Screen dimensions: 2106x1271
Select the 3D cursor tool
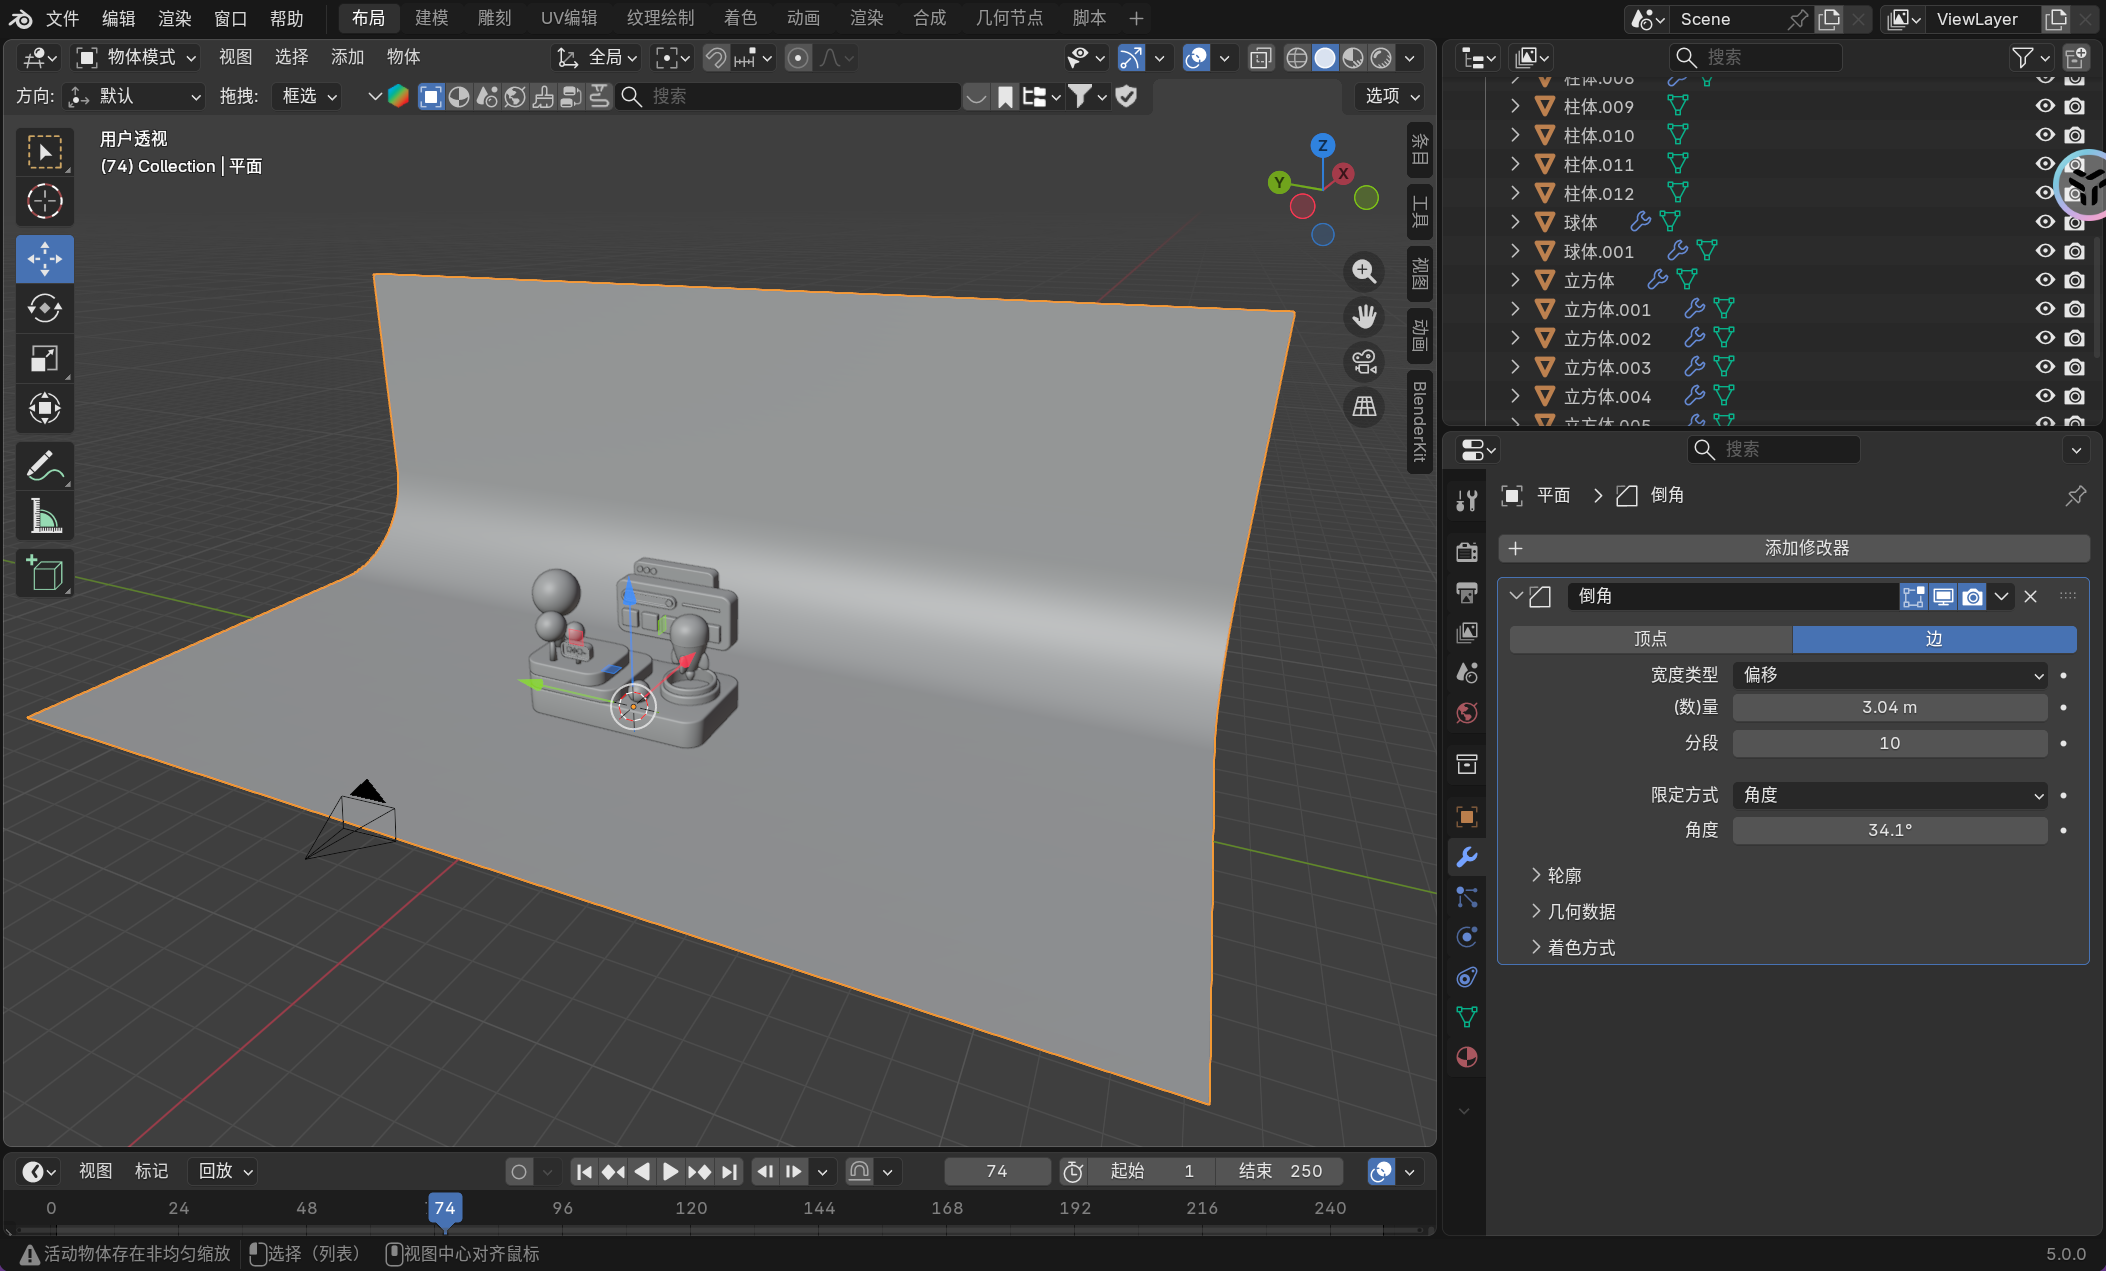(44, 202)
